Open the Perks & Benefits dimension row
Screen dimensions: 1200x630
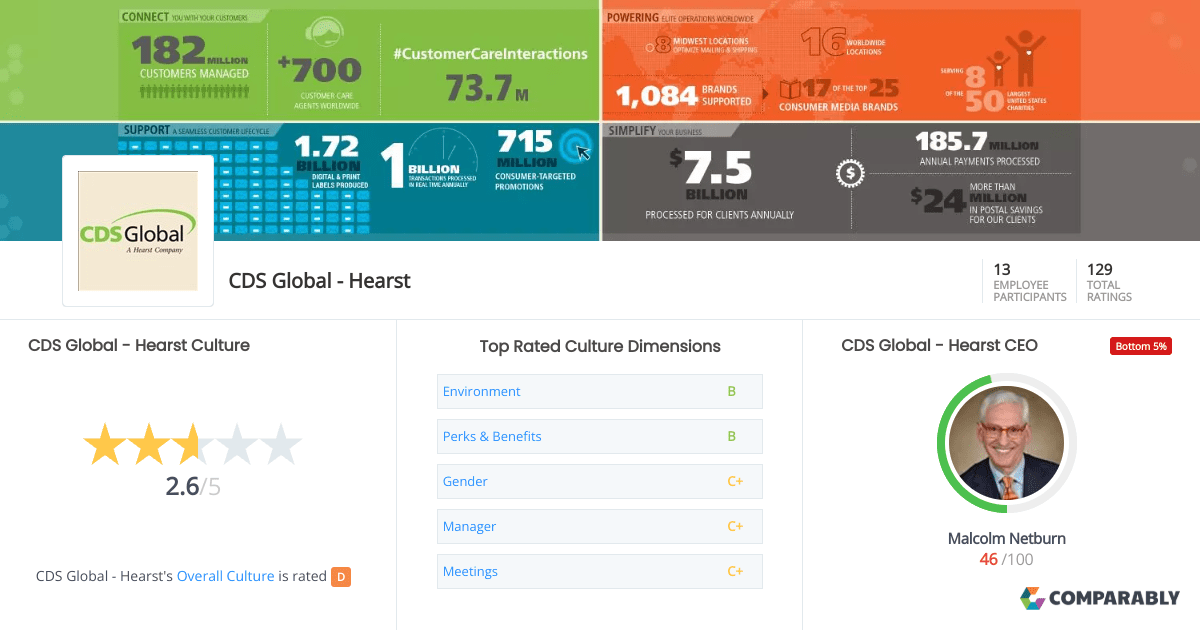600,436
